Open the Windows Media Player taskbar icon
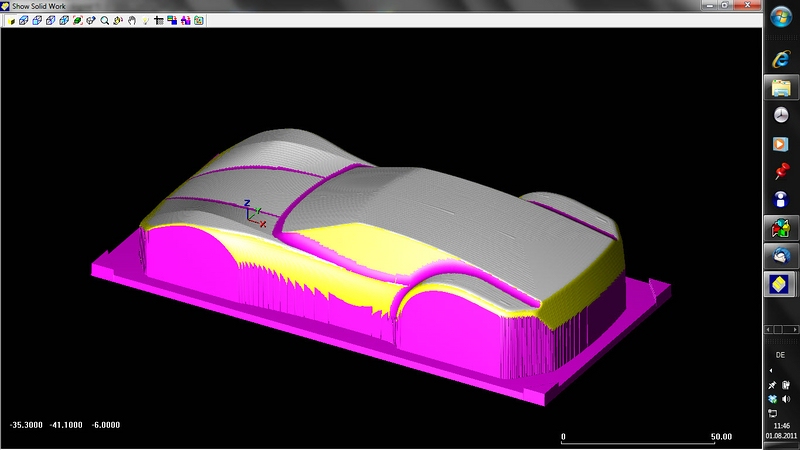This screenshot has height=450, width=800. tap(781, 144)
